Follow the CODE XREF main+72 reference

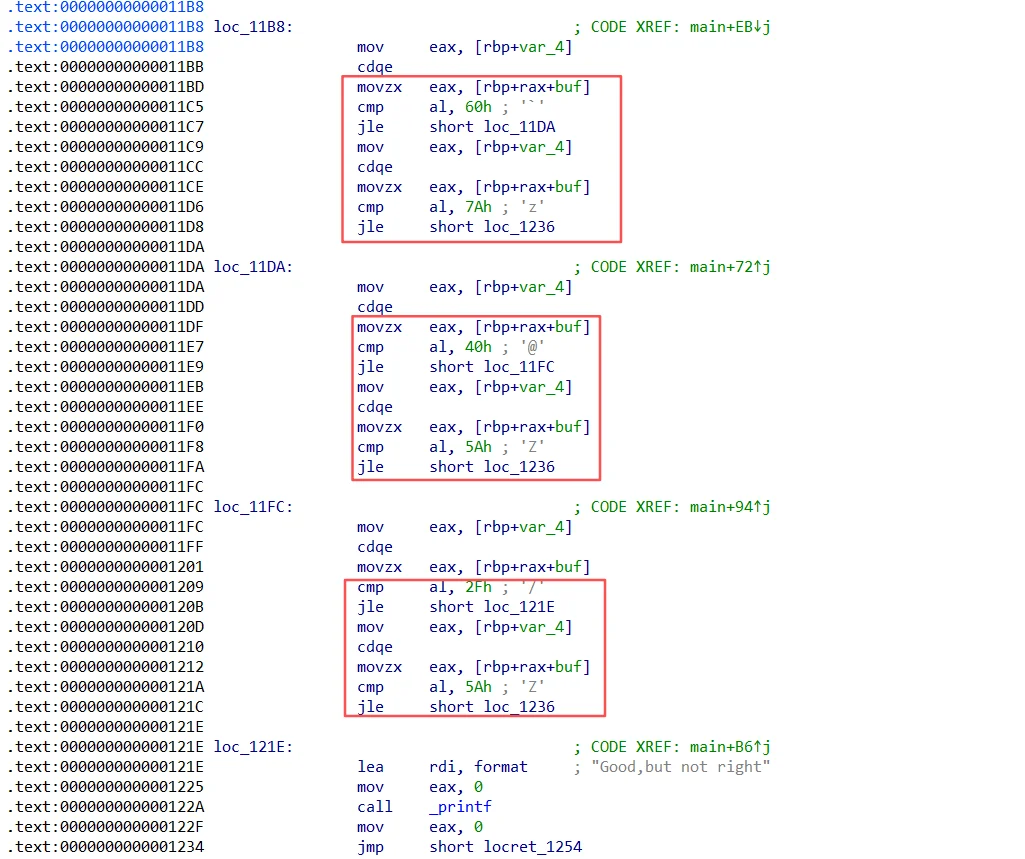pyautogui.click(x=730, y=267)
